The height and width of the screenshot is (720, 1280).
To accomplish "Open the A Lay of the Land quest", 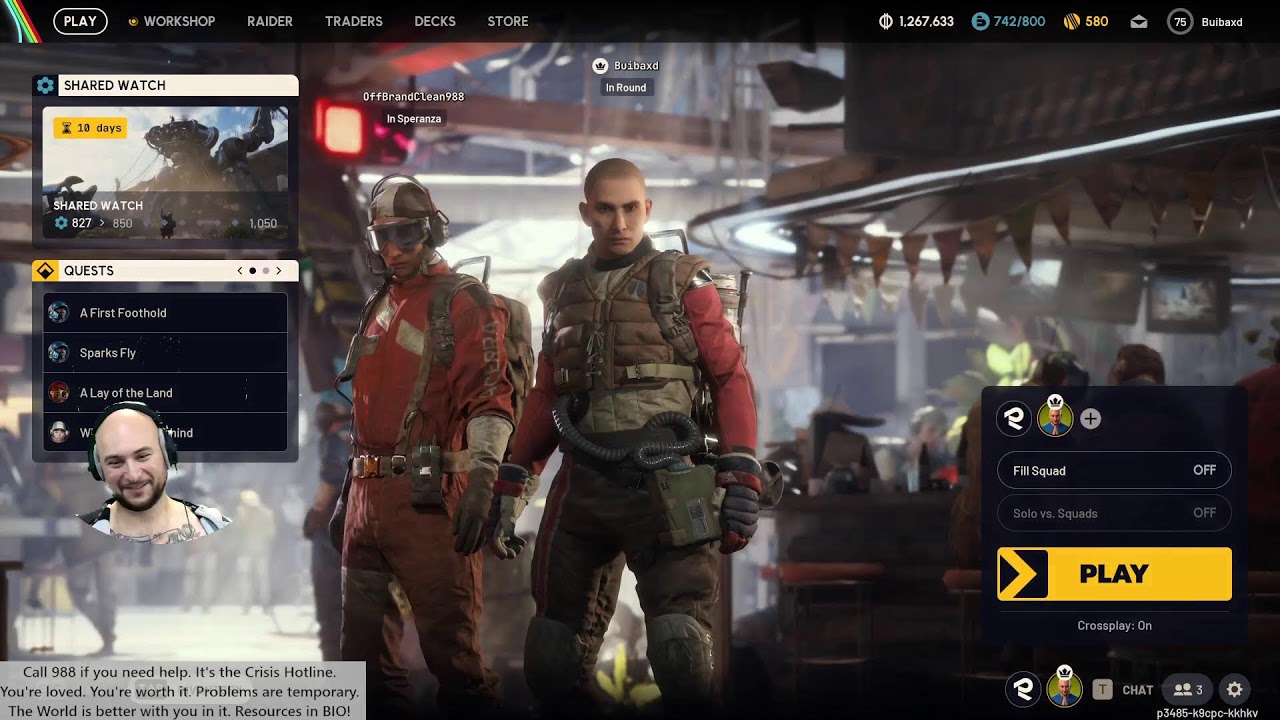I will coord(165,393).
